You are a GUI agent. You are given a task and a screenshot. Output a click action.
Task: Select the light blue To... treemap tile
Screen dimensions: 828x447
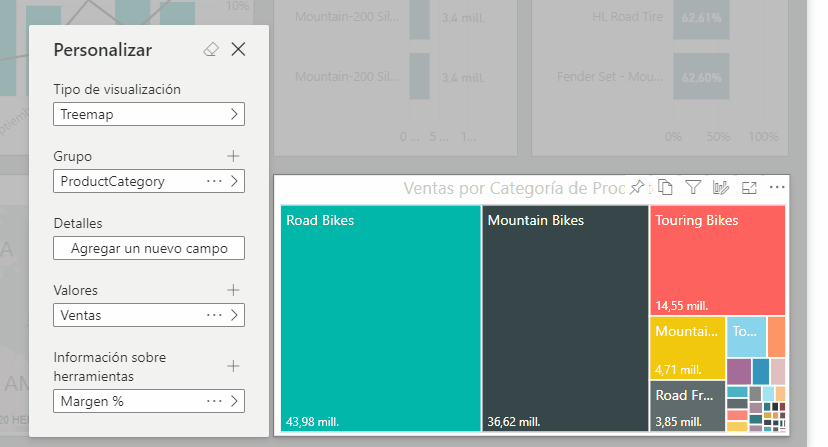[x=746, y=337]
